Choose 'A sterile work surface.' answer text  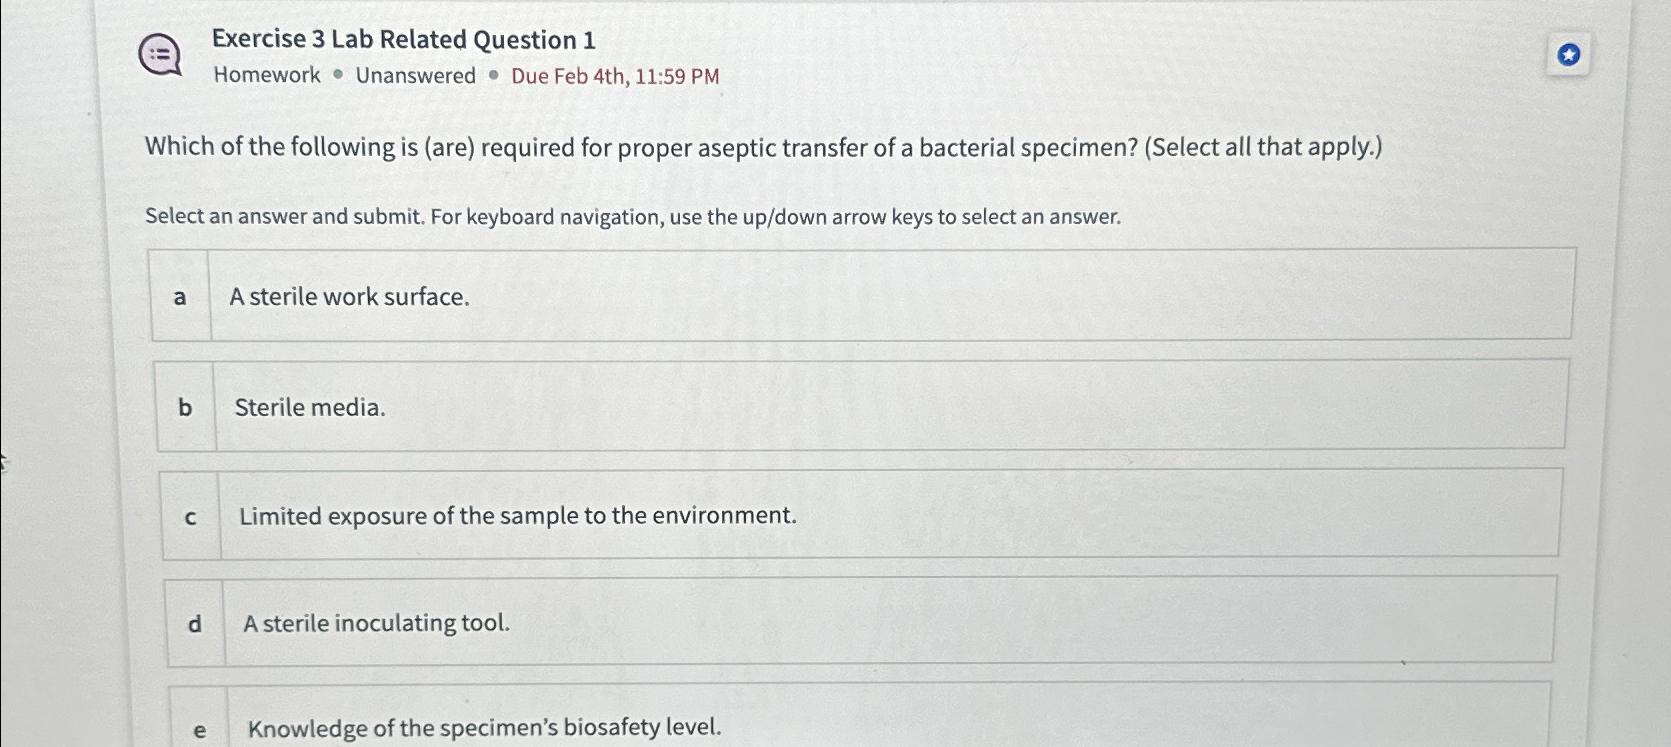[x=349, y=297]
